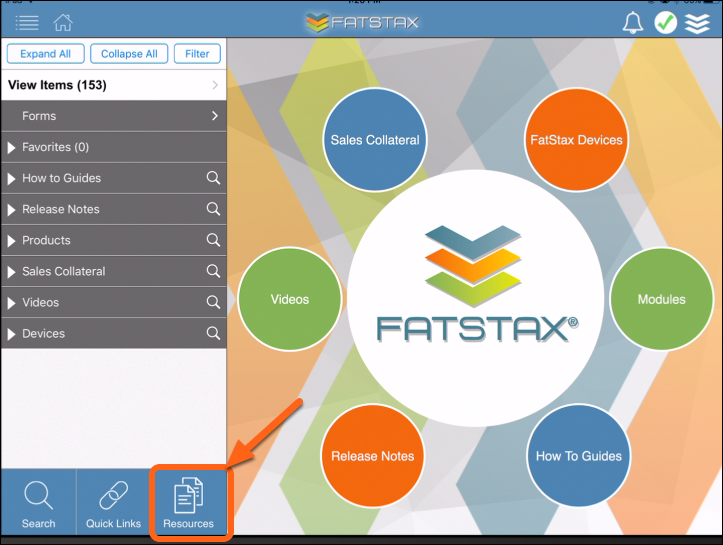Open View Items (153) chevron
The image size is (723, 545).
(215, 85)
